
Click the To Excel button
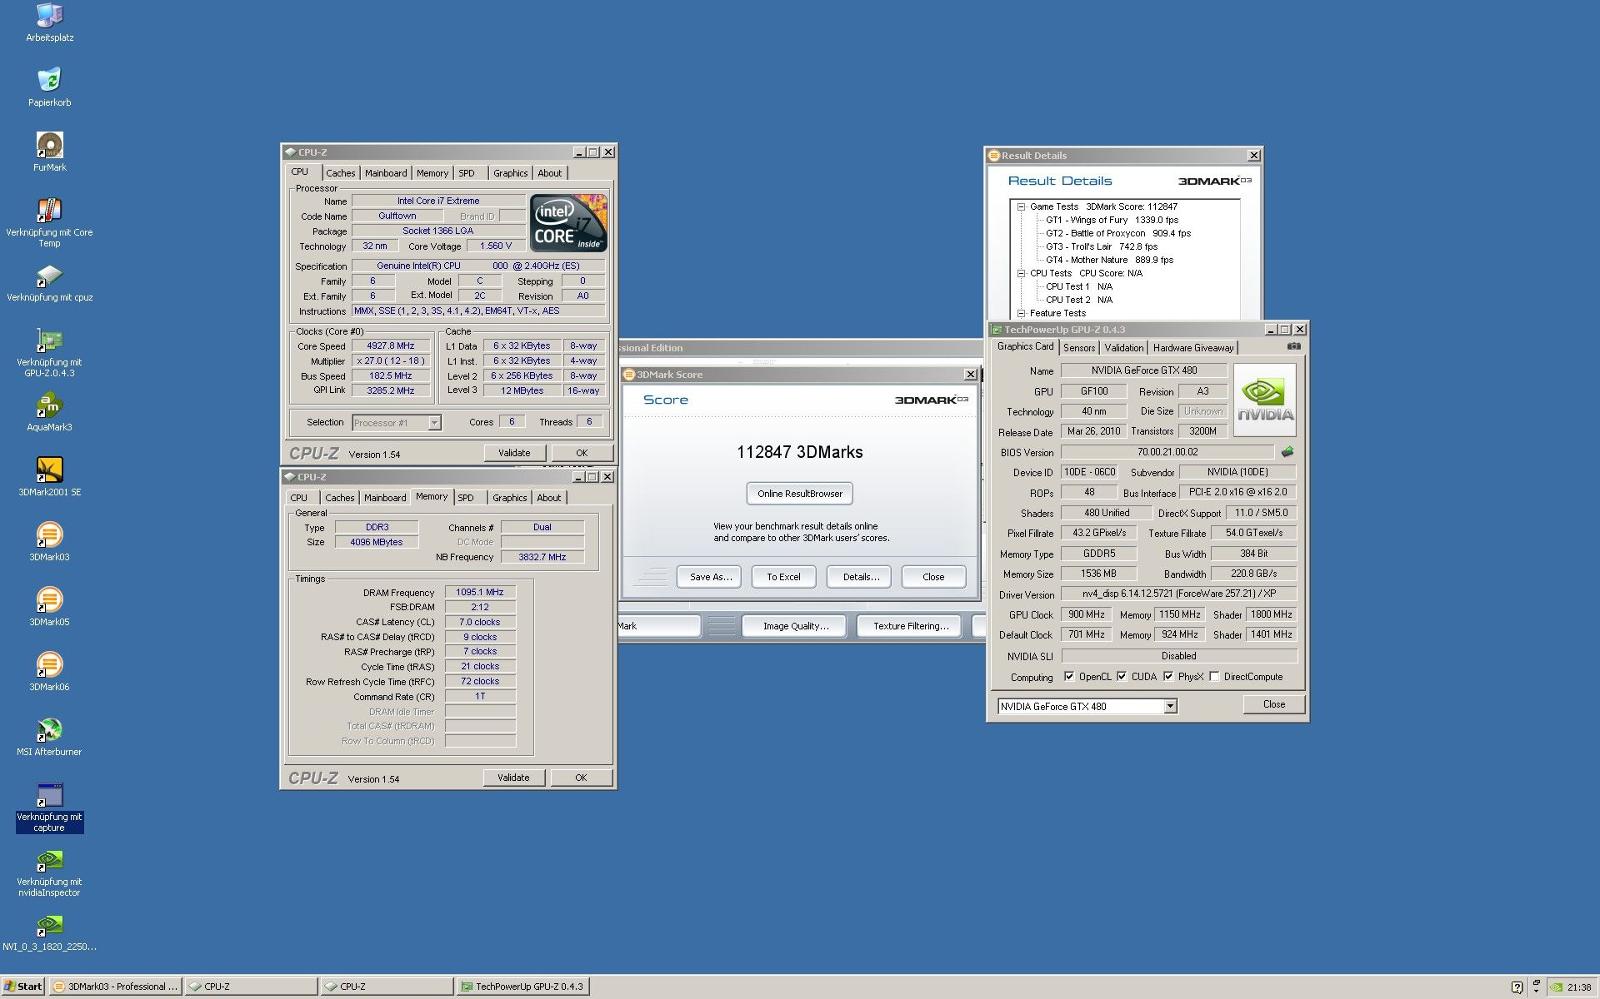click(783, 576)
